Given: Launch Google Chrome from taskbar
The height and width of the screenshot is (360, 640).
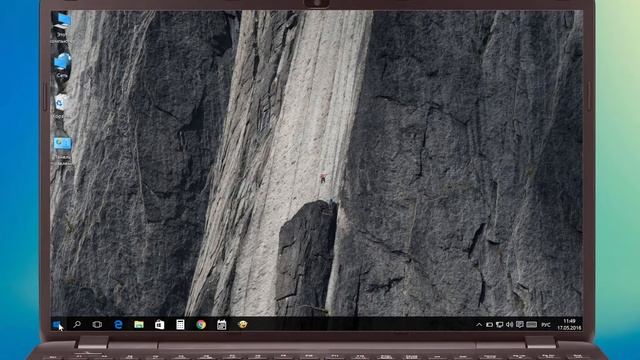Looking at the screenshot, I should 201,324.
